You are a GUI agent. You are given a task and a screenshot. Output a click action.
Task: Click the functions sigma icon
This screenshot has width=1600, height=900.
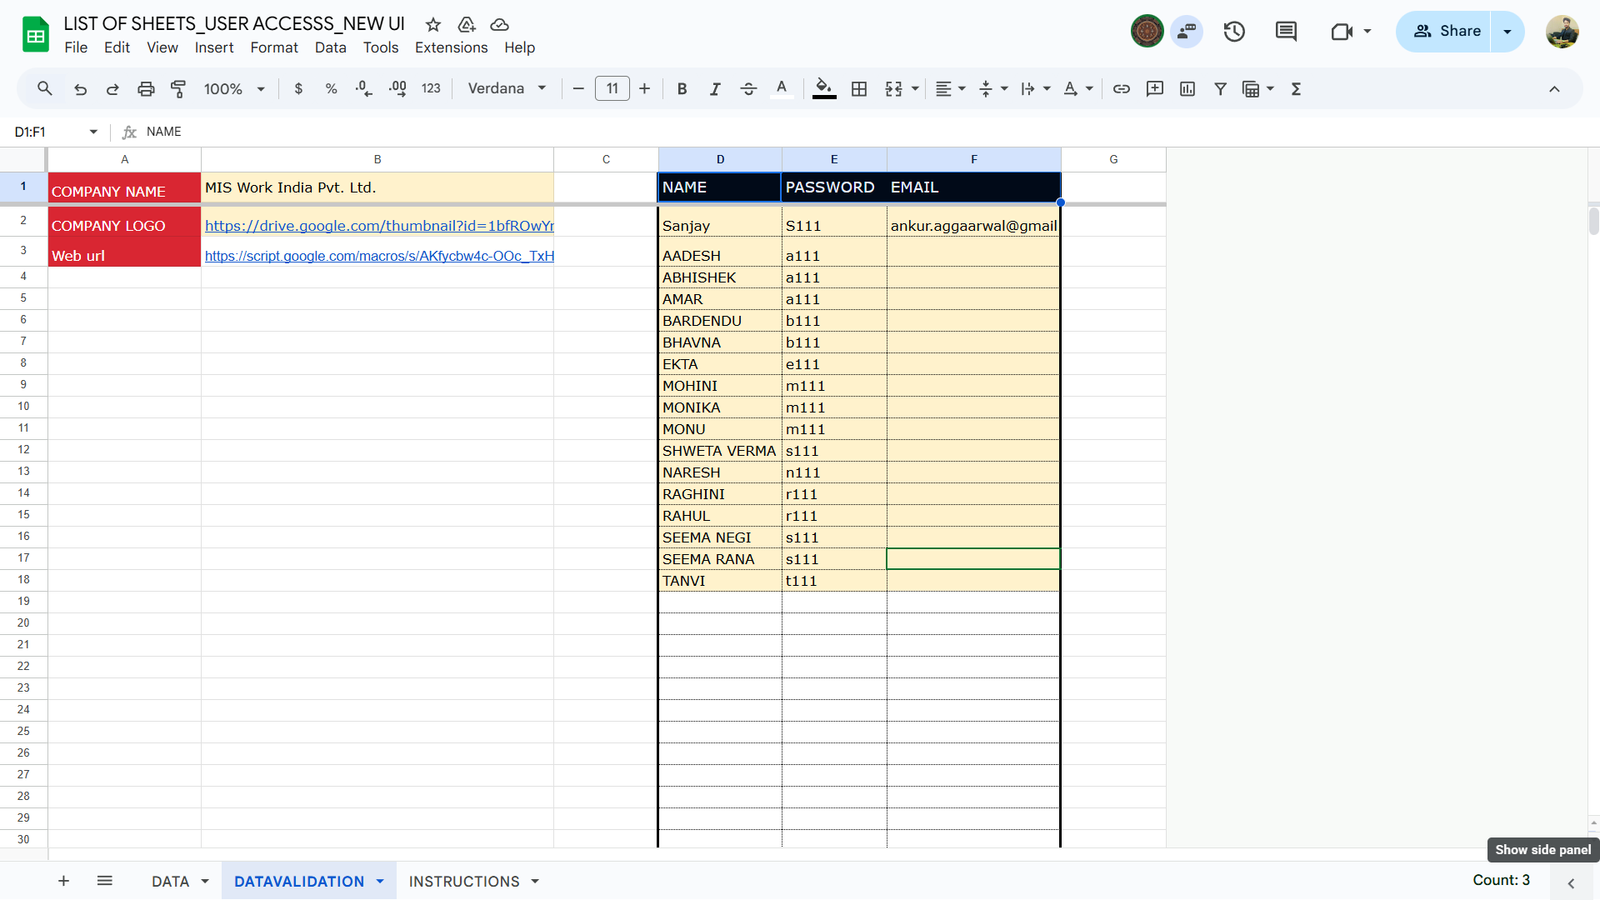coord(1296,89)
